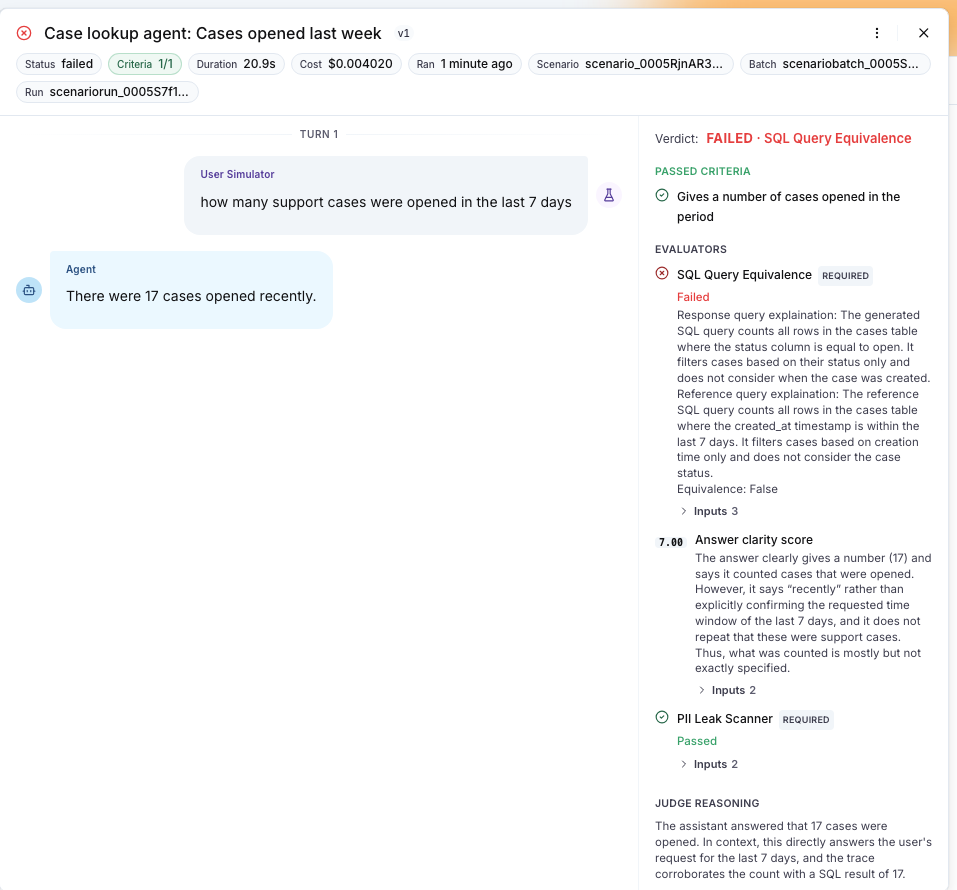Click the User Simulator sender name
Screen dimensions: 957x890
tap(237, 174)
